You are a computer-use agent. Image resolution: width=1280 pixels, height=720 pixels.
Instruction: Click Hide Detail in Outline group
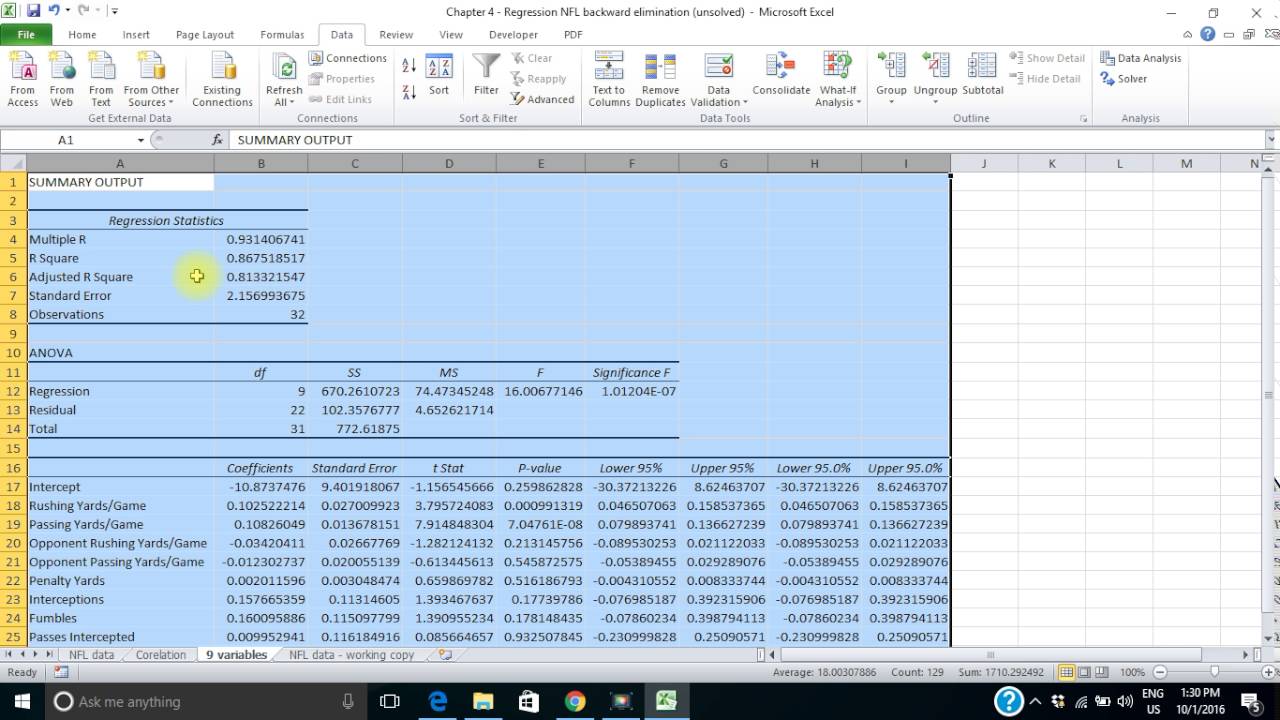point(1045,79)
